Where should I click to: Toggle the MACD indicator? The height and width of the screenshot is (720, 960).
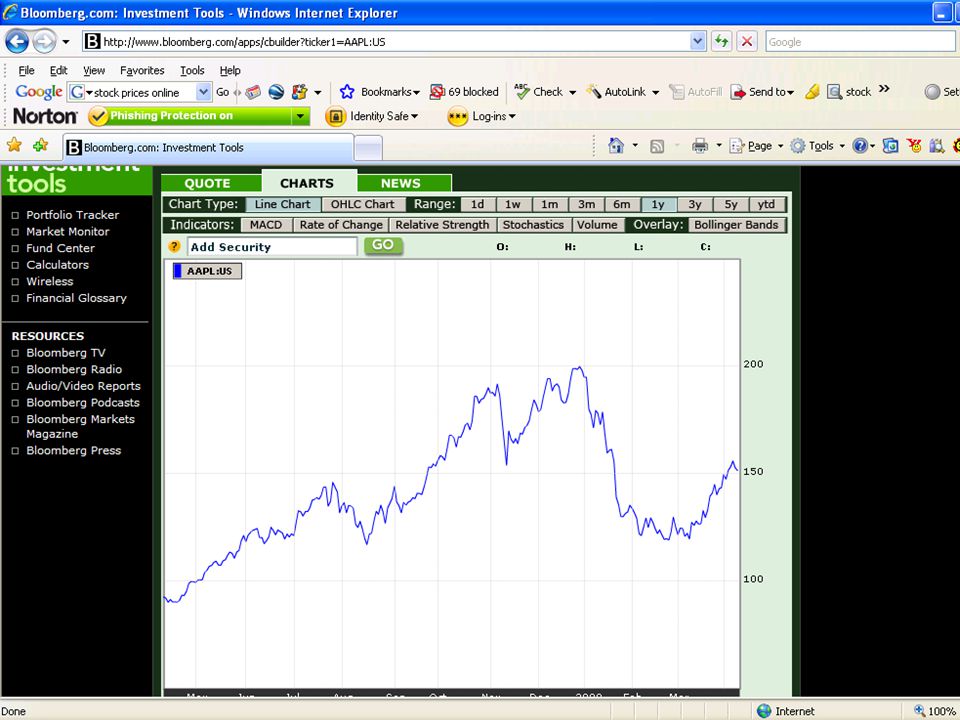point(266,225)
